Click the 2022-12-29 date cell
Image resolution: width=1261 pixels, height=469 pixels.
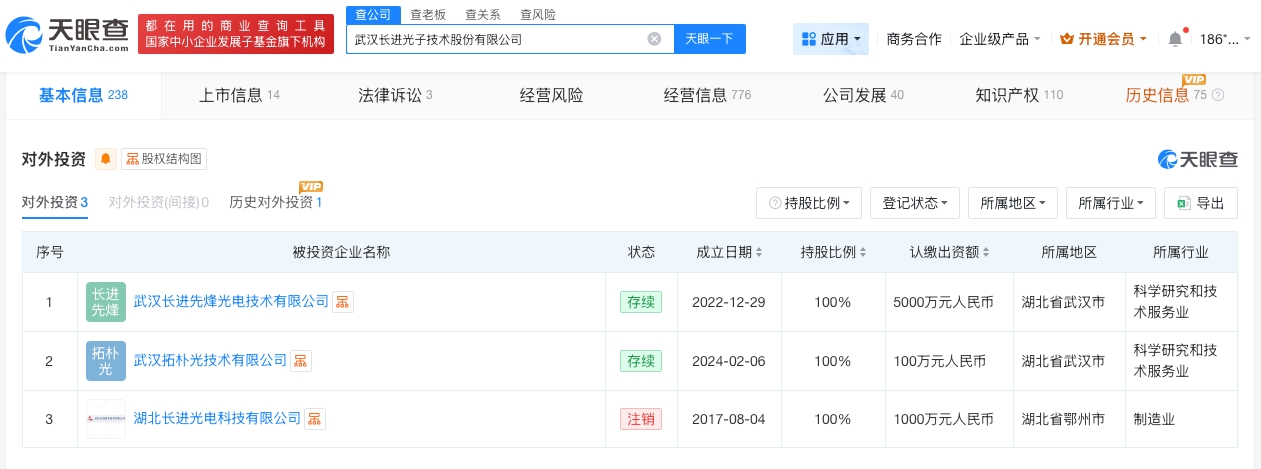pyautogui.click(x=729, y=302)
